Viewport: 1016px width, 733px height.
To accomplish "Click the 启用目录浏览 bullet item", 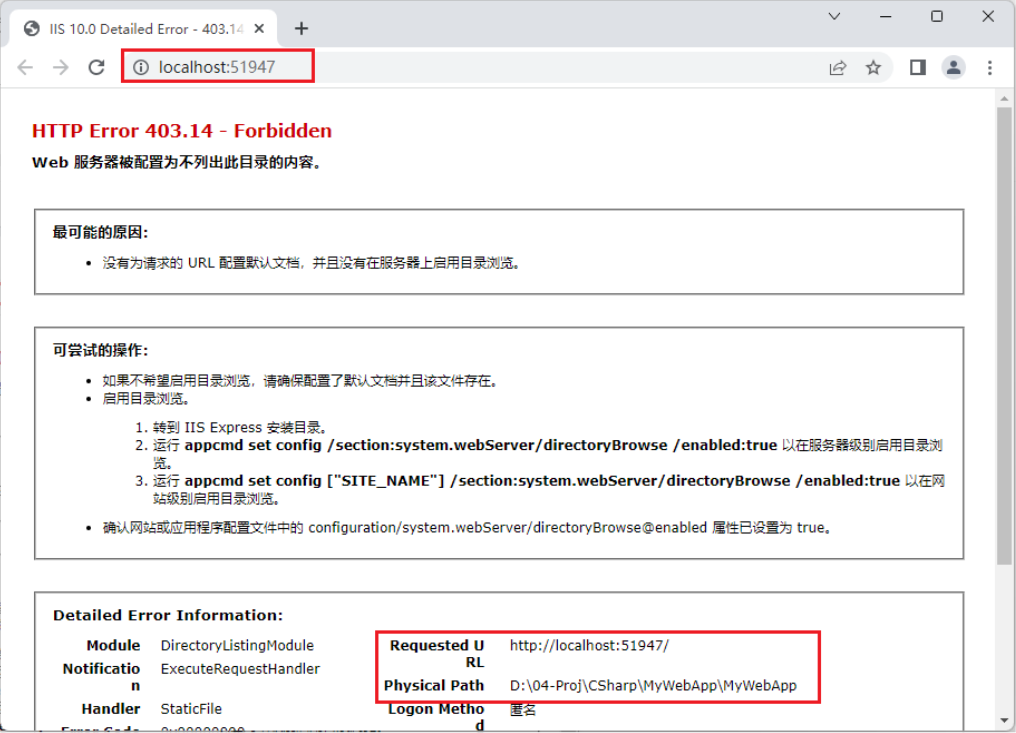I will point(146,399).
